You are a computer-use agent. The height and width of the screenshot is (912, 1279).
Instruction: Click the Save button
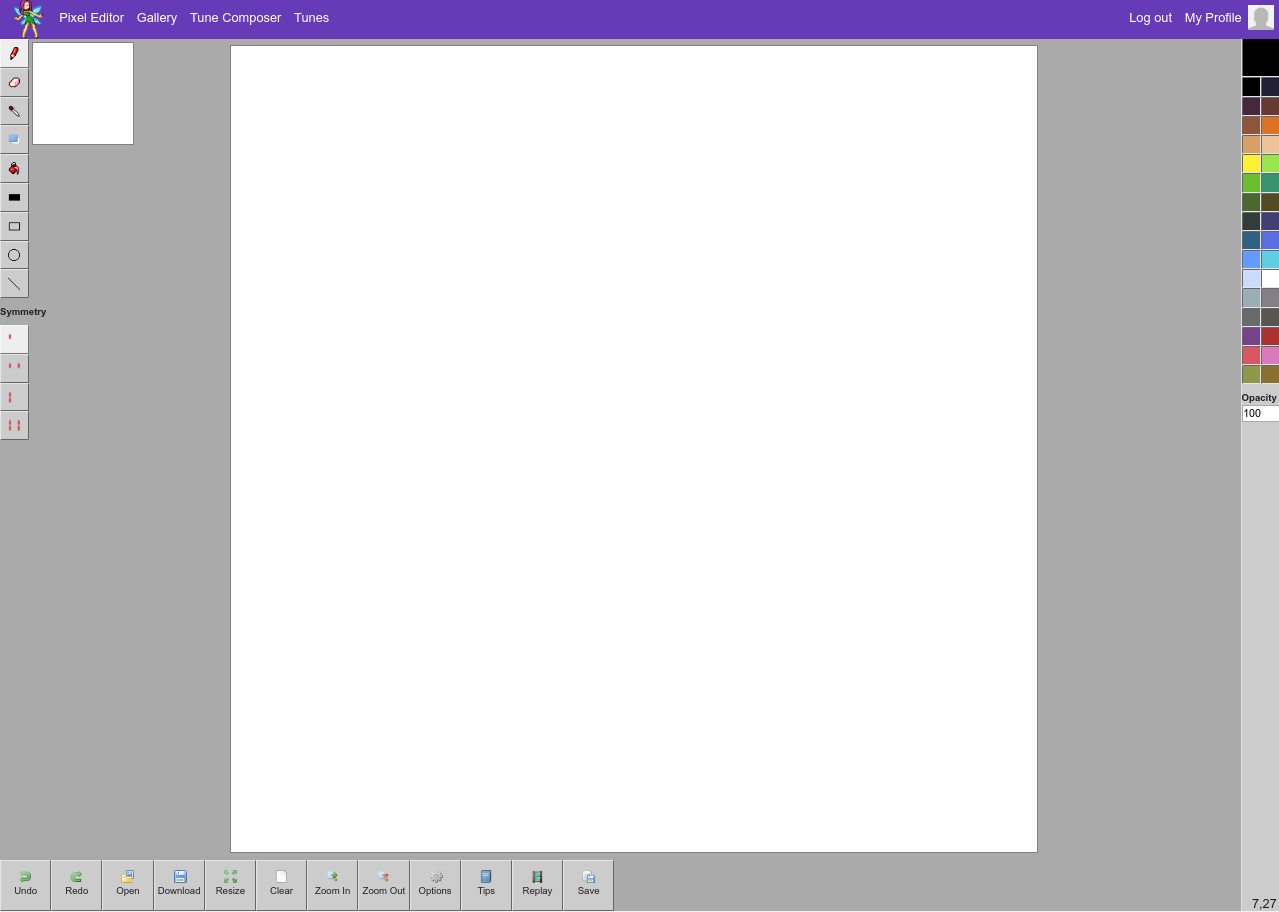[588, 885]
